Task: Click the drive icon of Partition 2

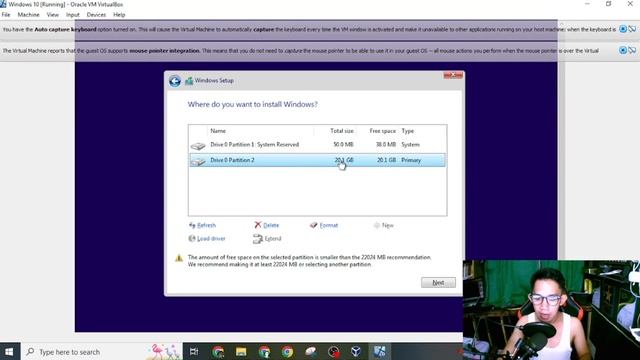Action: point(198,161)
